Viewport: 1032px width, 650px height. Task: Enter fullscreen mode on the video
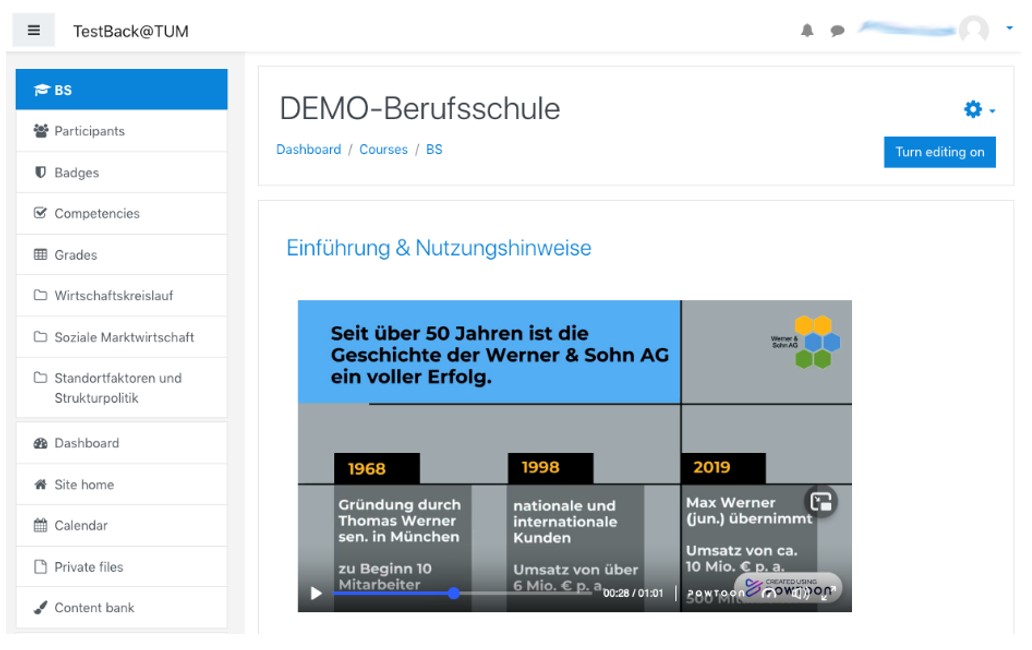pos(828,593)
